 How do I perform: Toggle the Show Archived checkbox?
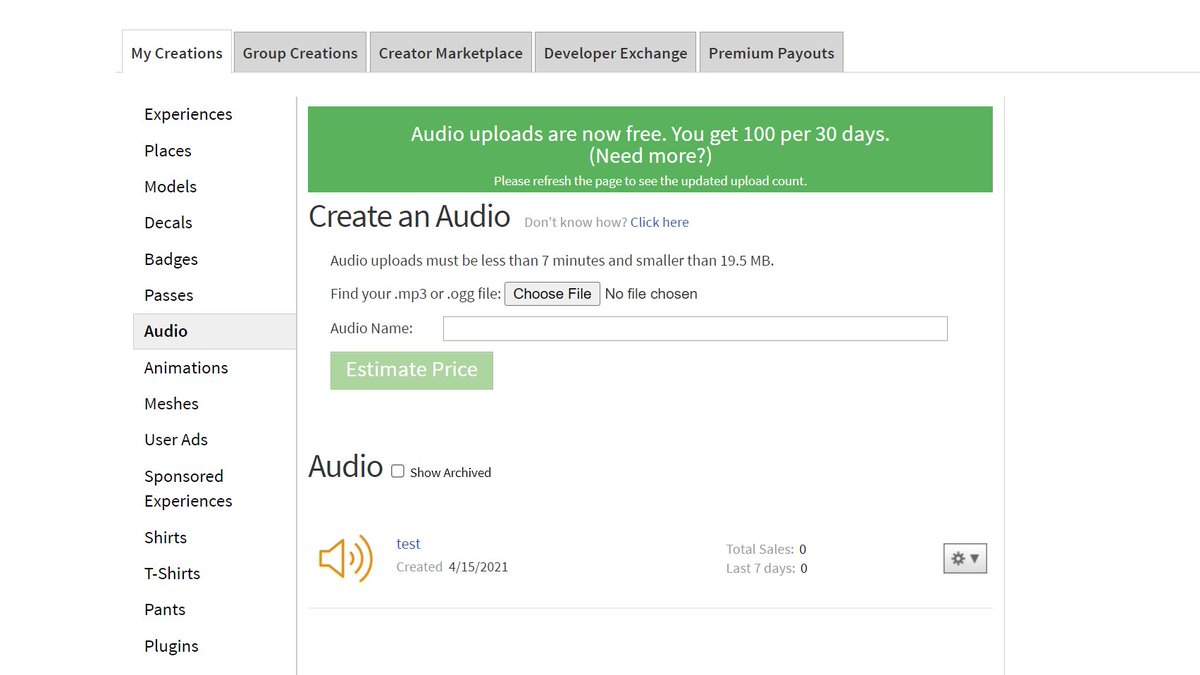tap(398, 472)
